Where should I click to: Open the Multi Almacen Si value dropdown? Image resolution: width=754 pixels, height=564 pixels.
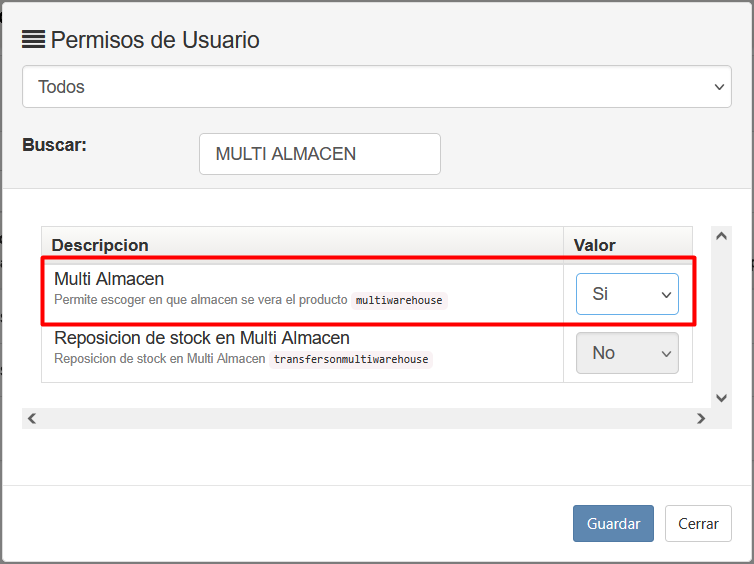(x=627, y=294)
